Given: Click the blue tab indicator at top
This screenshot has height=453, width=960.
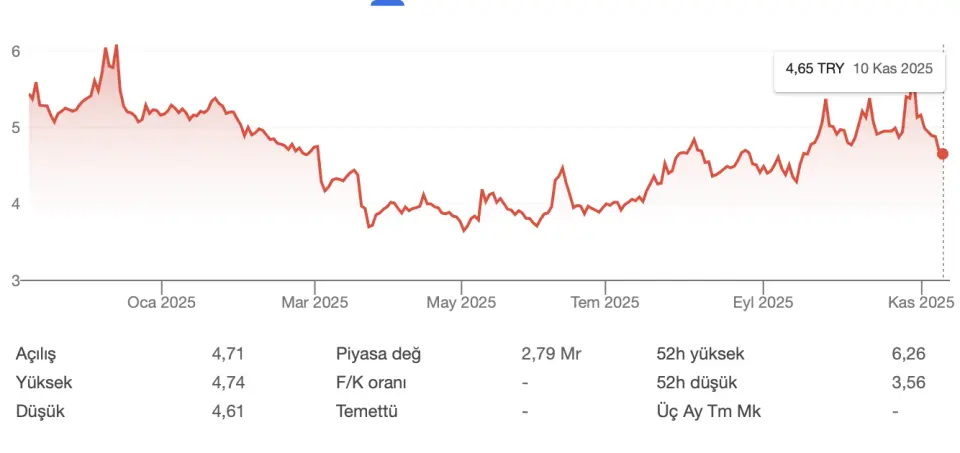Looking at the screenshot, I should tap(387, 3).
